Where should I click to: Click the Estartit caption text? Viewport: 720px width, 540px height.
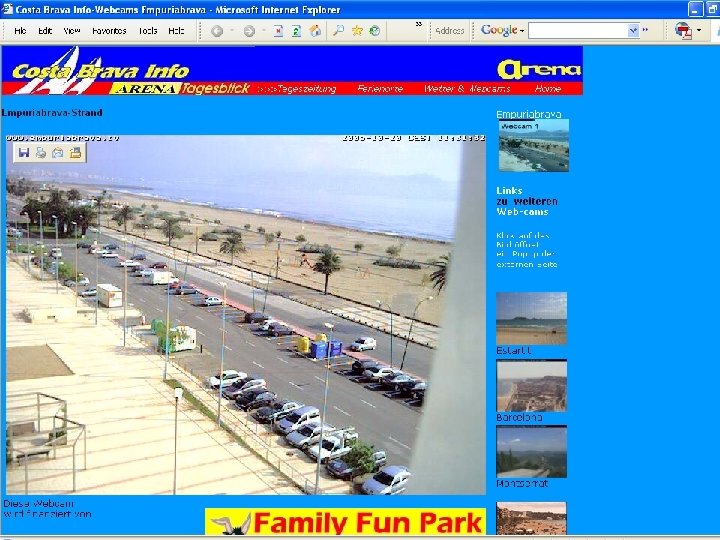click(x=514, y=351)
